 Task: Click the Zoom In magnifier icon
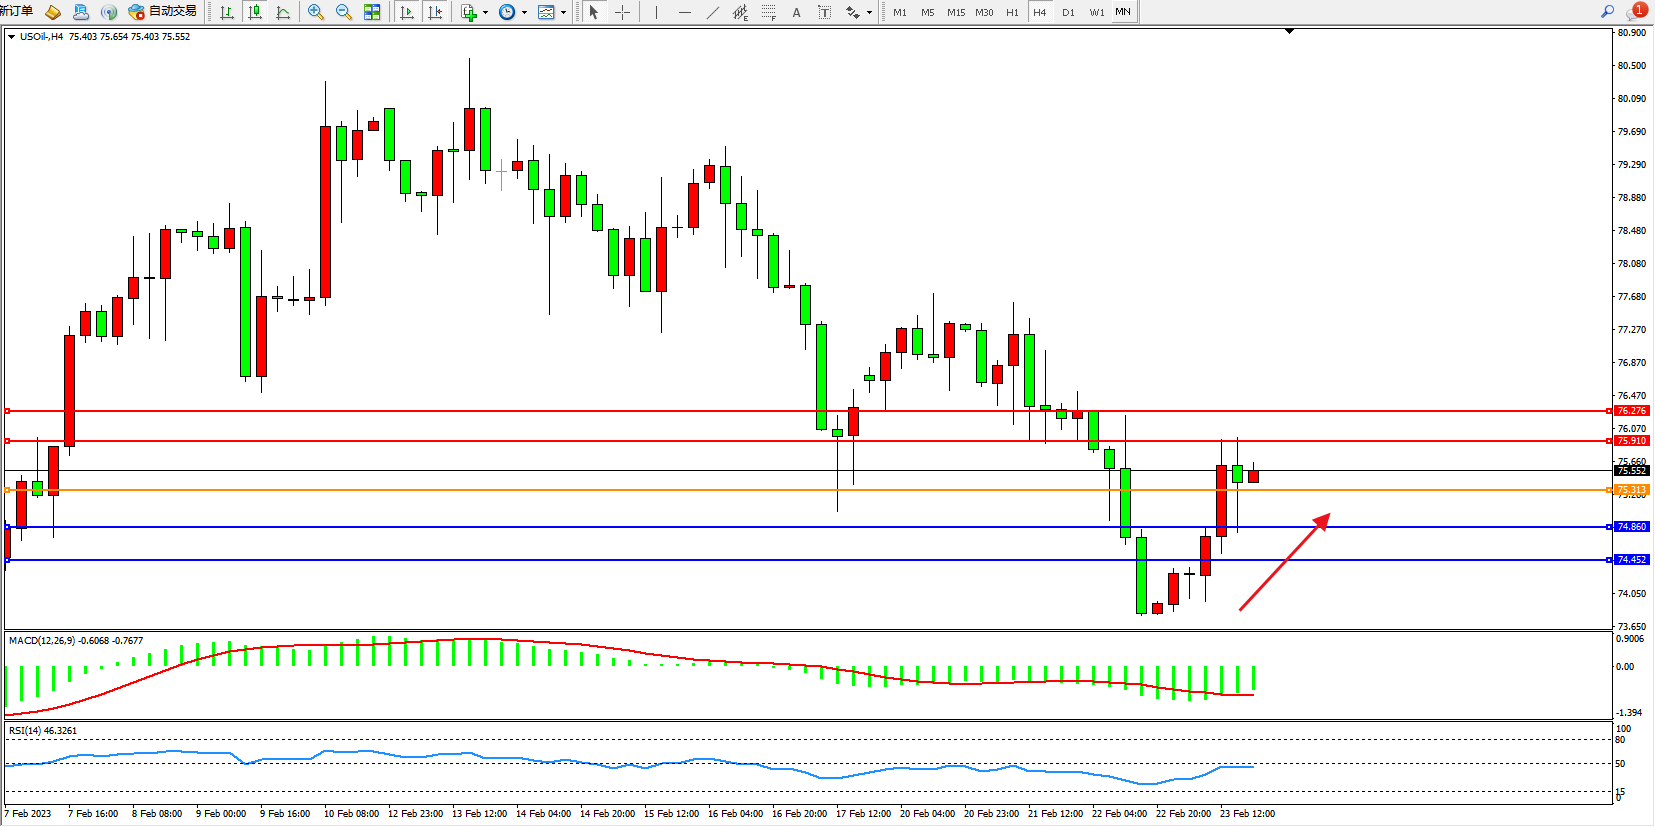coord(316,12)
